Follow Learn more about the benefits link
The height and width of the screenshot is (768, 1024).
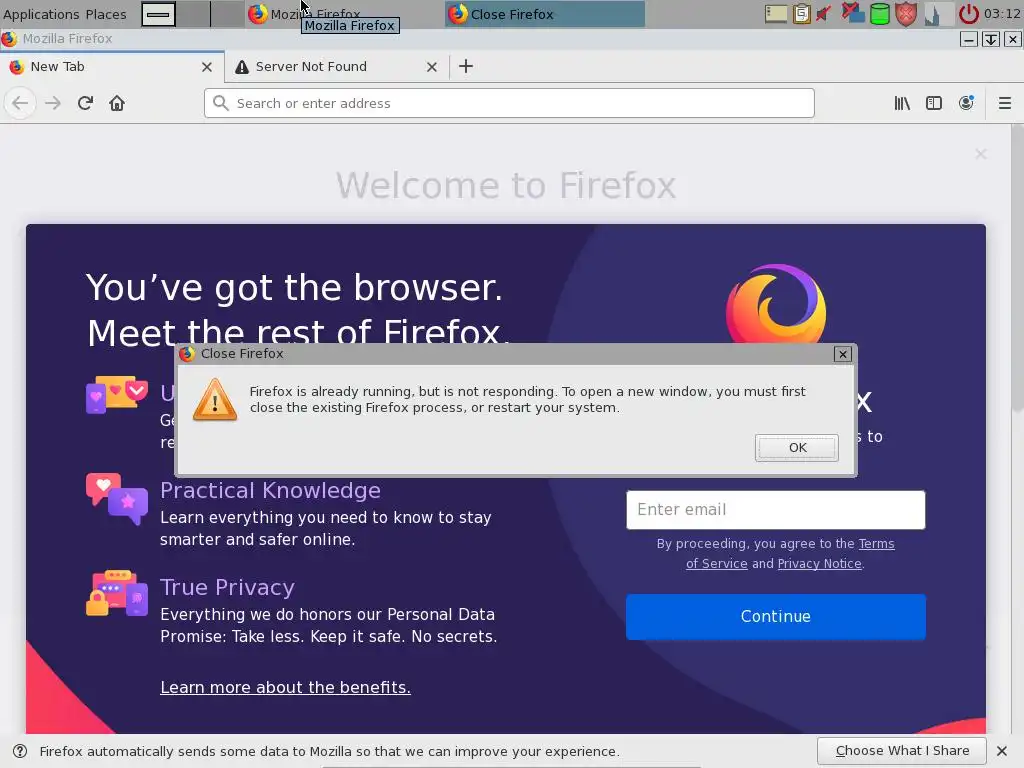pos(285,687)
